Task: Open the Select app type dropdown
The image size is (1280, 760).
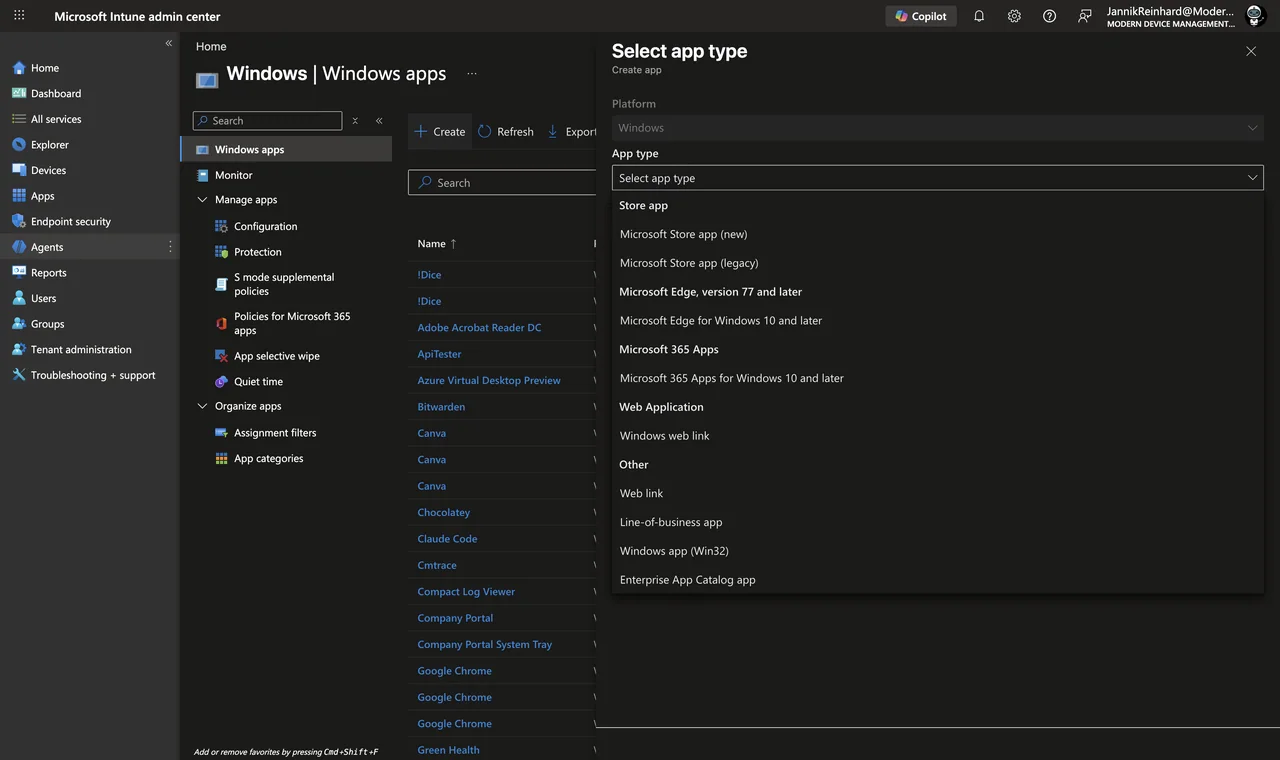Action: tap(937, 178)
